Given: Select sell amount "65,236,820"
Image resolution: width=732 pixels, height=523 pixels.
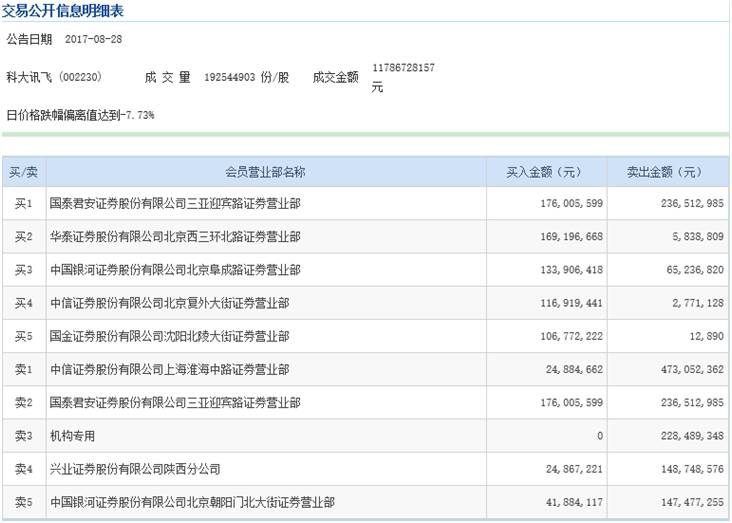Looking at the screenshot, I should [695, 270].
